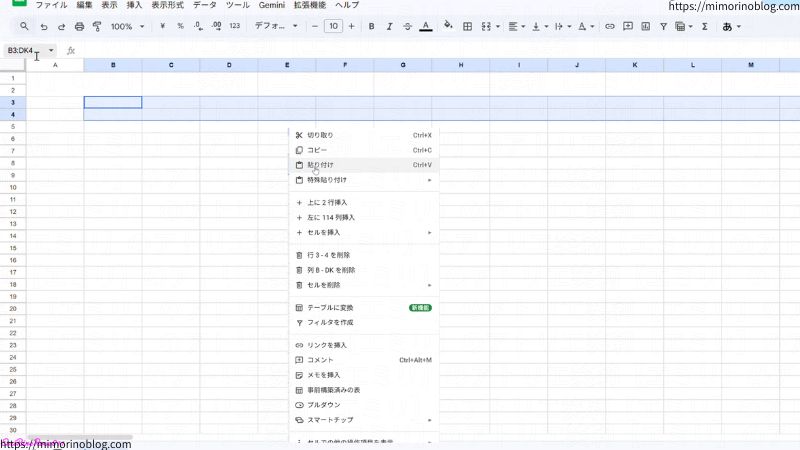Open the filter views dropdown
The height and width of the screenshot is (450, 800).
tap(683, 27)
